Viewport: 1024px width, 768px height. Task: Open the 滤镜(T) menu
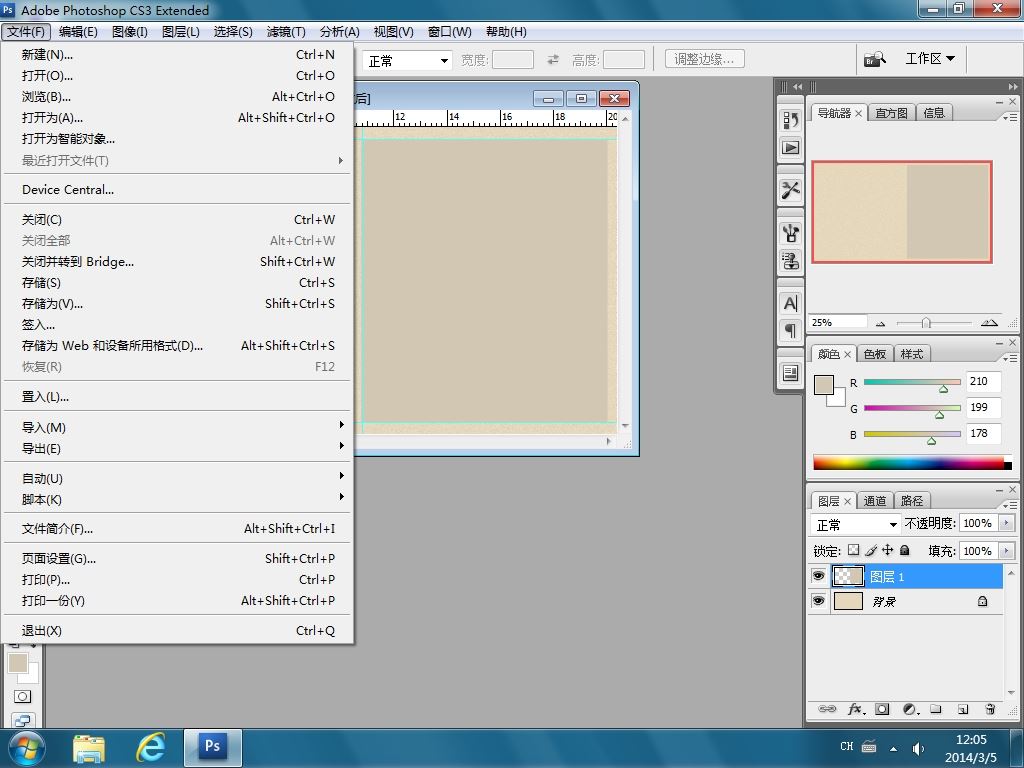tap(286, 31)
